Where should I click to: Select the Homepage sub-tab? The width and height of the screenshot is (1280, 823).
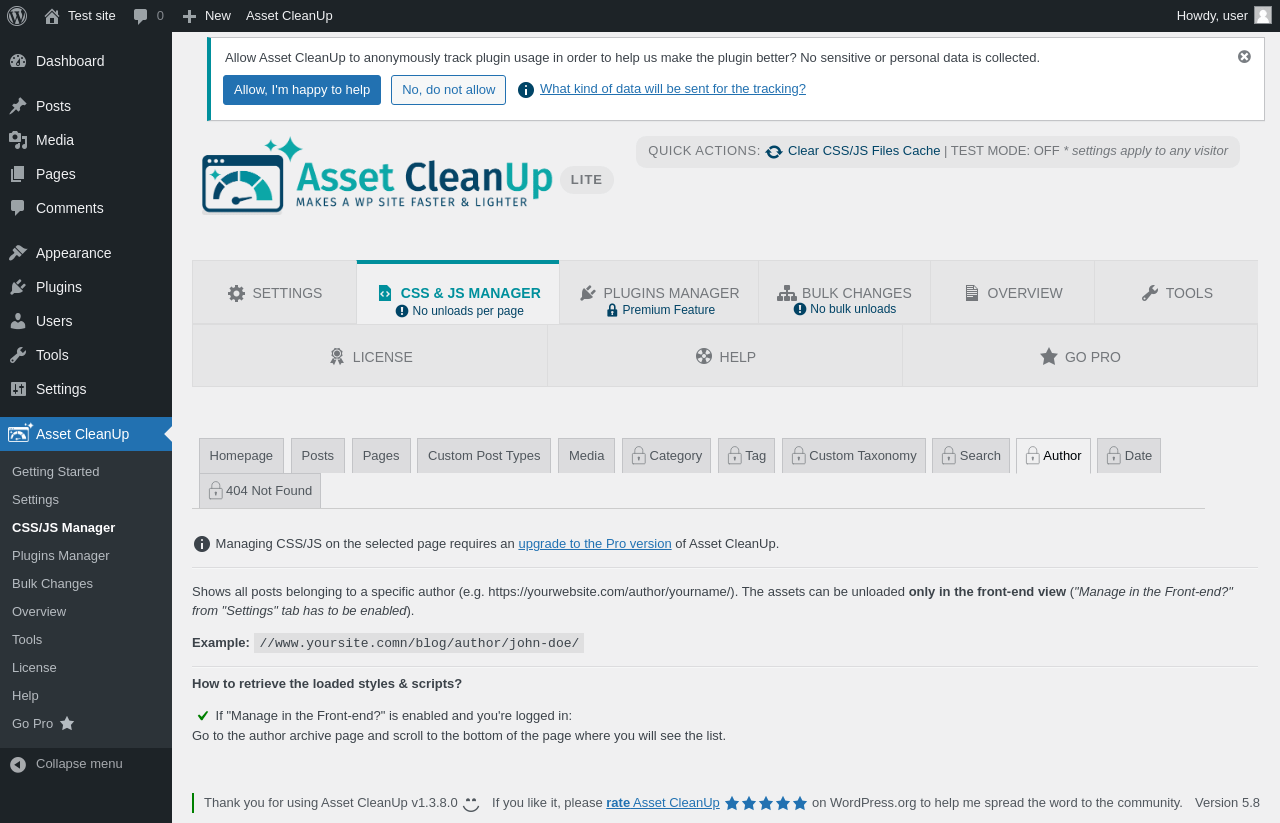tap(241, 456)
